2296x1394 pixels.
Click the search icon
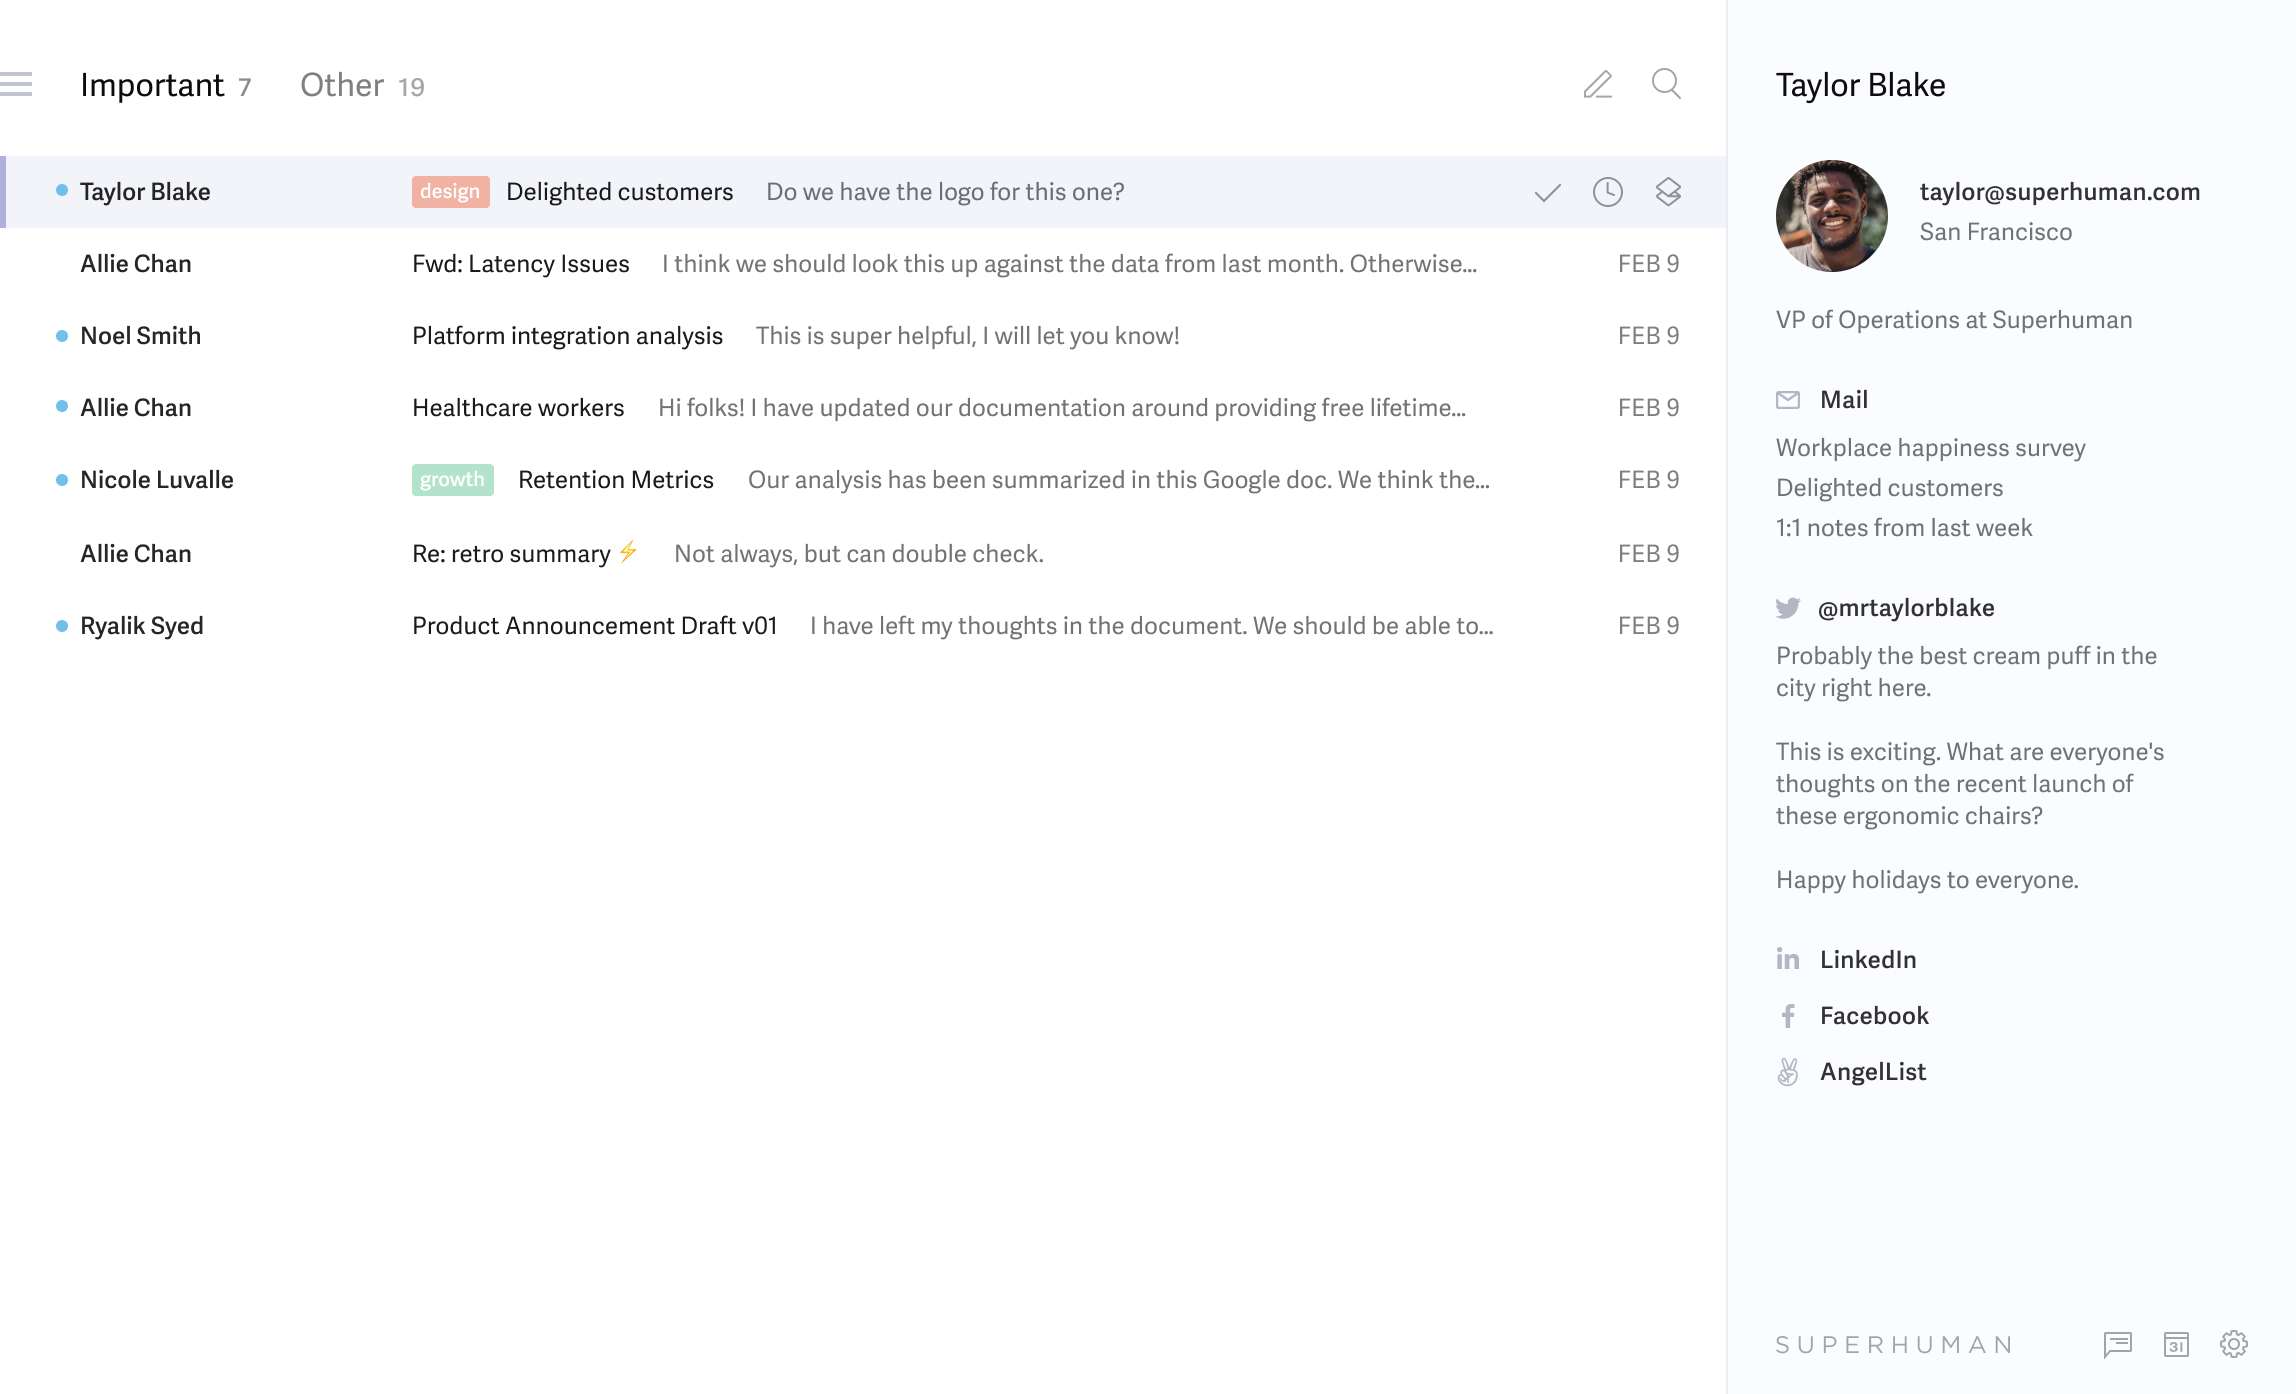click(1666, 85)
